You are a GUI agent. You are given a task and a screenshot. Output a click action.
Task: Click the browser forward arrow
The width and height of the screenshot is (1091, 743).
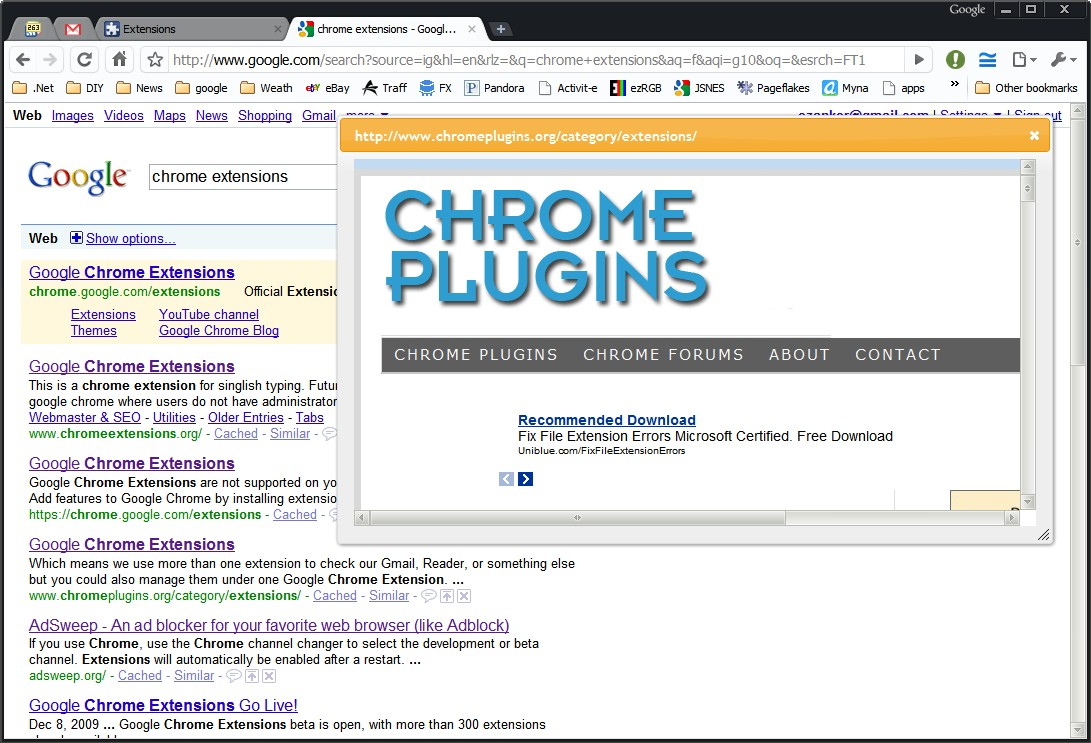pos(50,60)
